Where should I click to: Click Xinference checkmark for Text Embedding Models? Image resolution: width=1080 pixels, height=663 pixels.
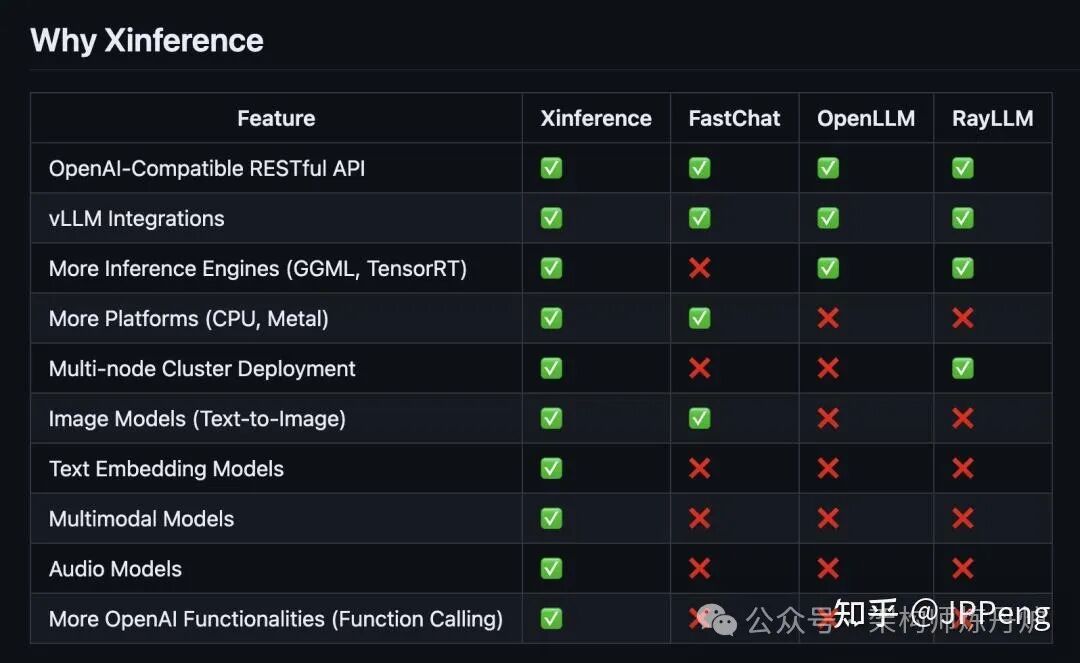(551, 468)
